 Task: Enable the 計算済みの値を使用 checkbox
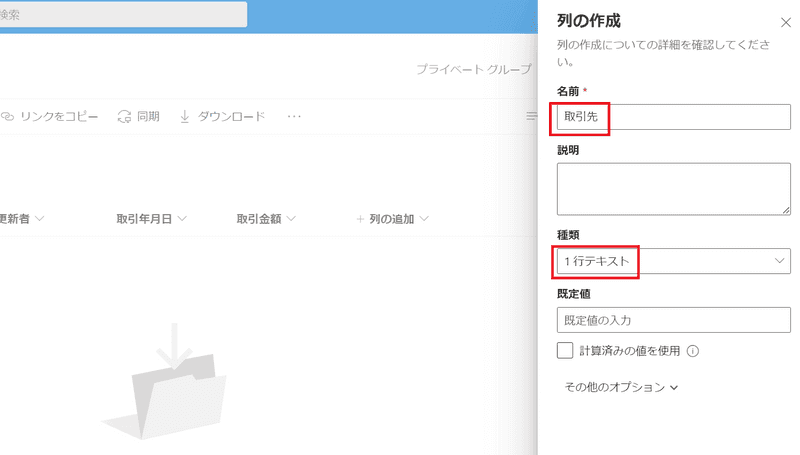click(565, 351)
